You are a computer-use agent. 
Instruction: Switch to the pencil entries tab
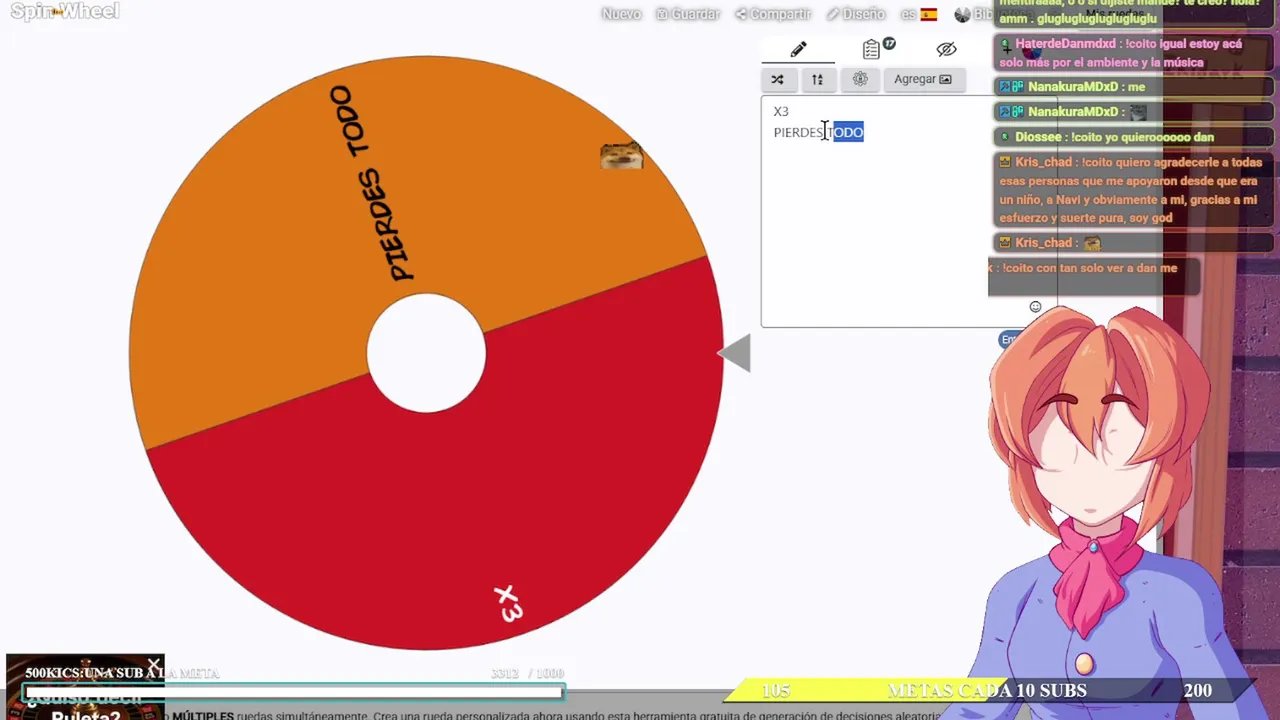(x=798, y=49)
